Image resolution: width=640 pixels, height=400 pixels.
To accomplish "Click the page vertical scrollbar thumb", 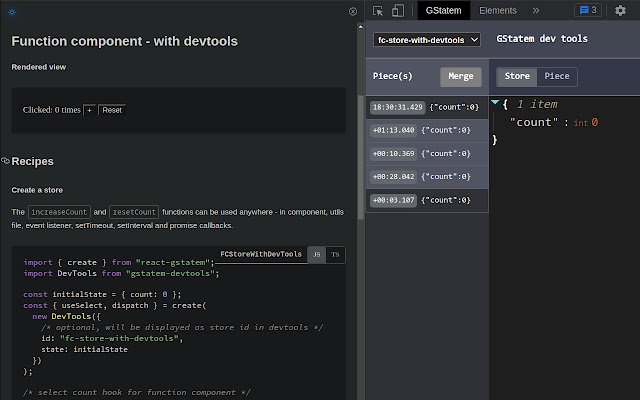I will 360,158.
